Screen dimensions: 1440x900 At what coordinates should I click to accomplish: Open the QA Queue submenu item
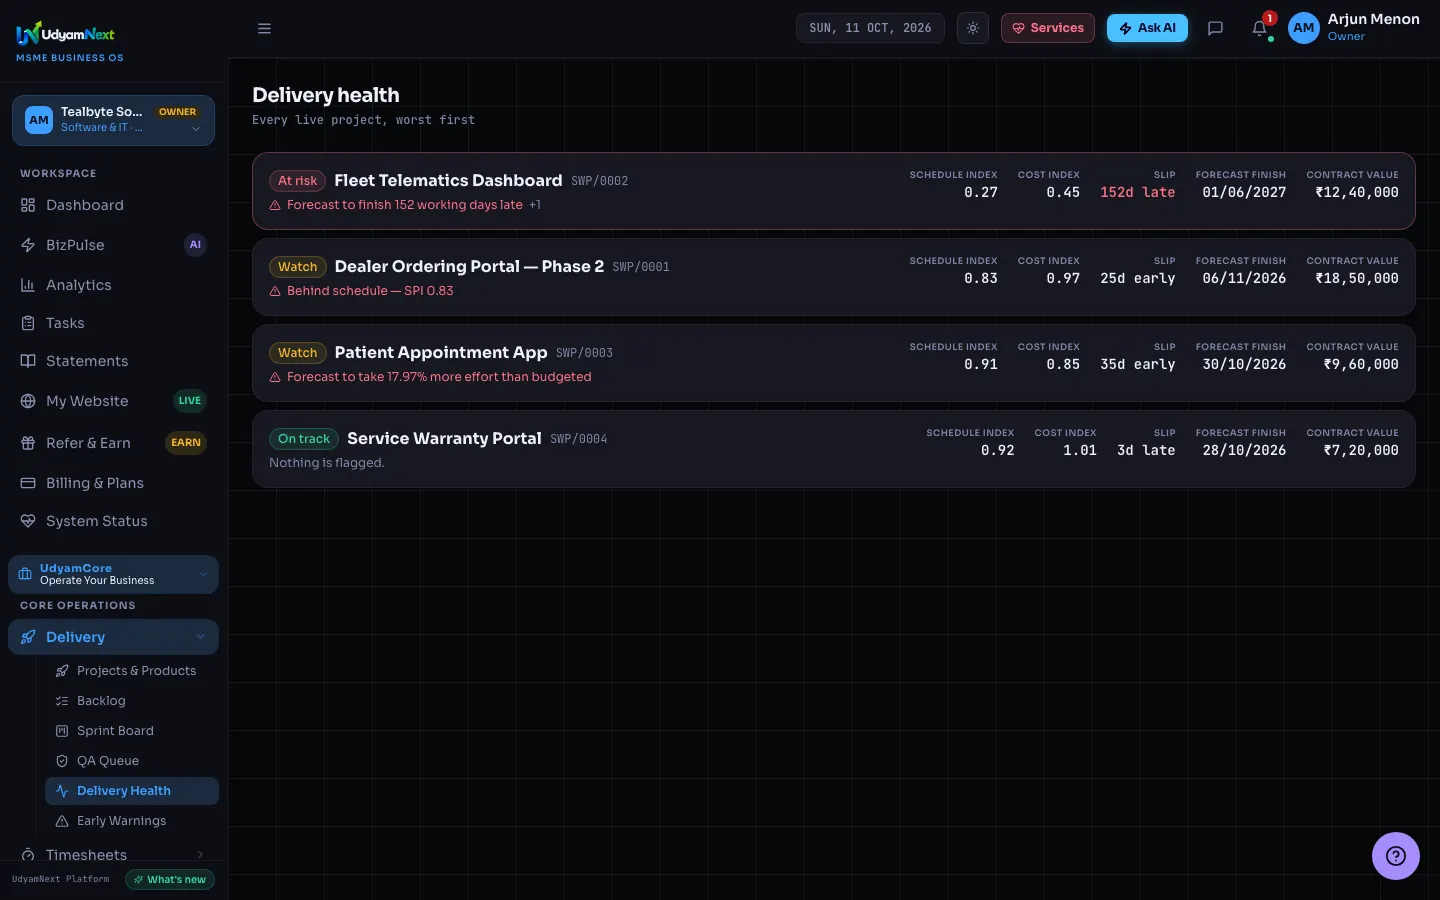click(x=132, y=761)
